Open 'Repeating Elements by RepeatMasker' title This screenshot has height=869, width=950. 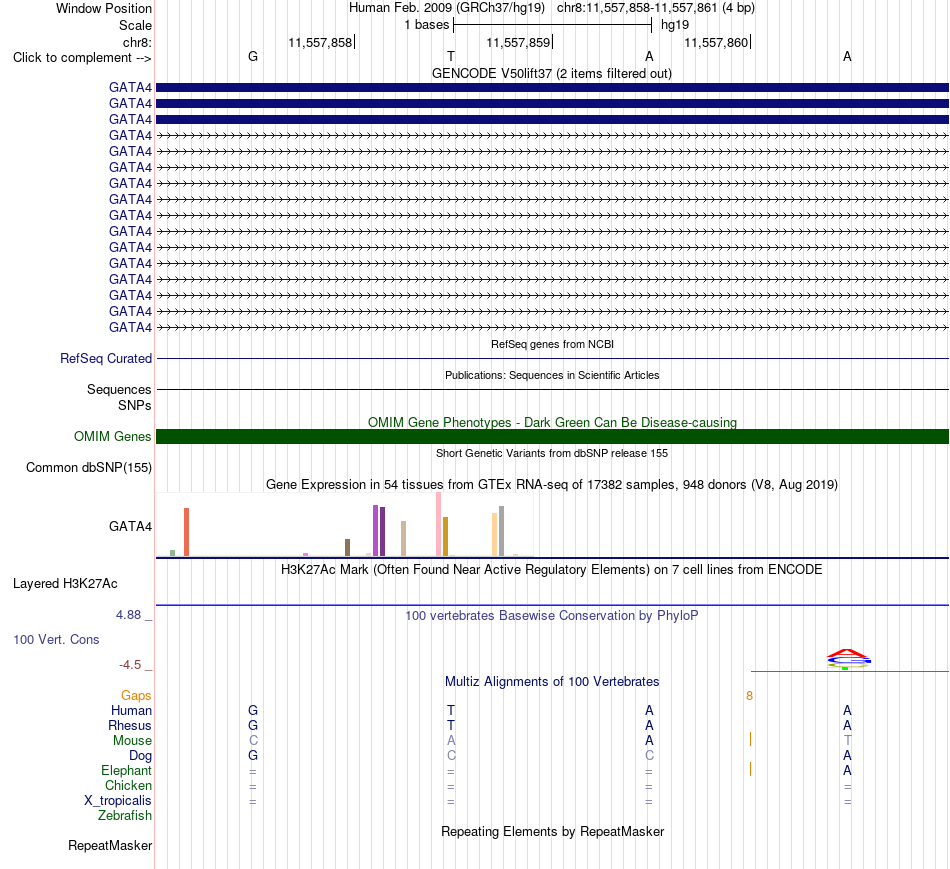point(552,831)
